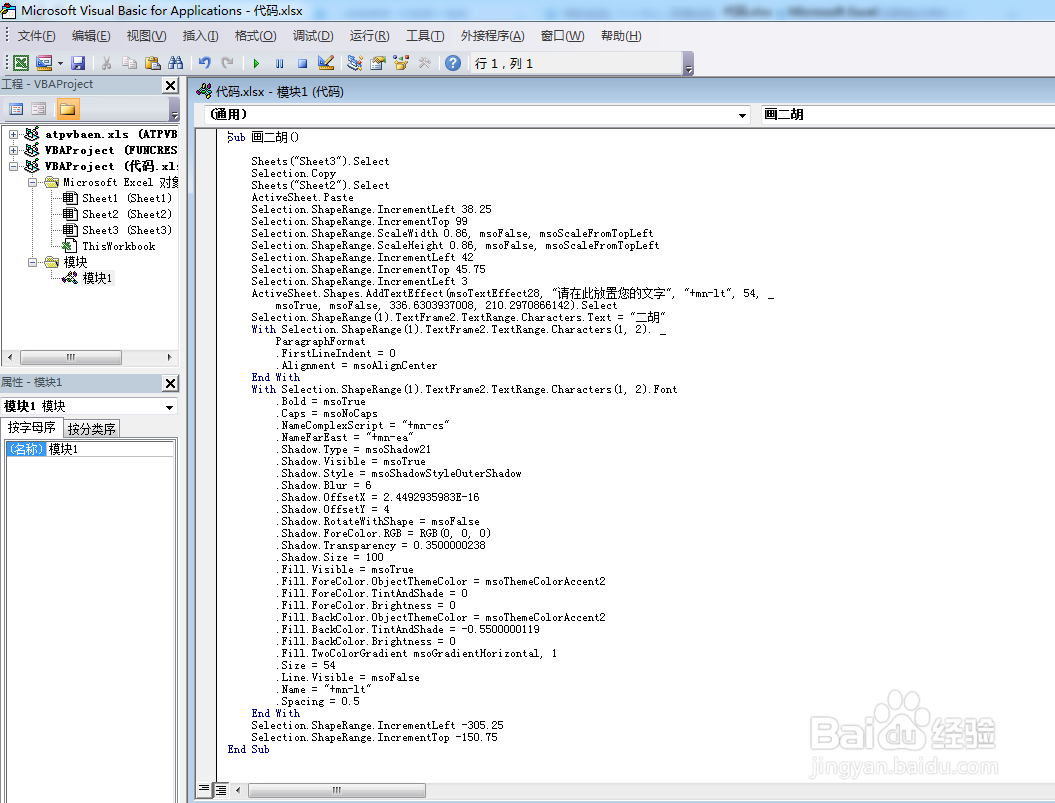This screenshot has height=803, width=1055.
Task: Open Project Explorer toolbar icon
Action: tap(355, 63)
